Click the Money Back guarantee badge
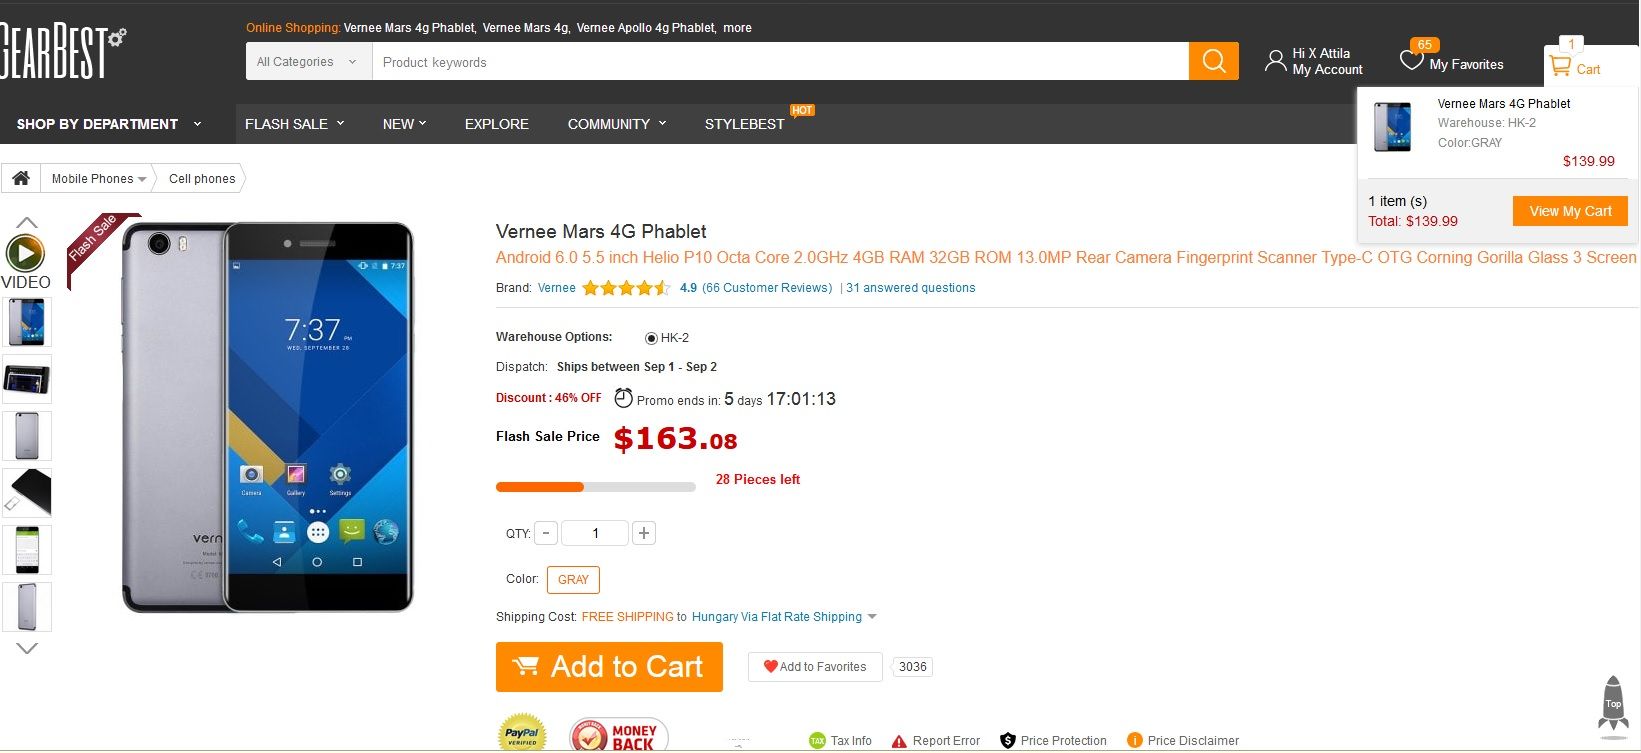The width and height of the screenshot is (1641, 753). tap(619, 735)
